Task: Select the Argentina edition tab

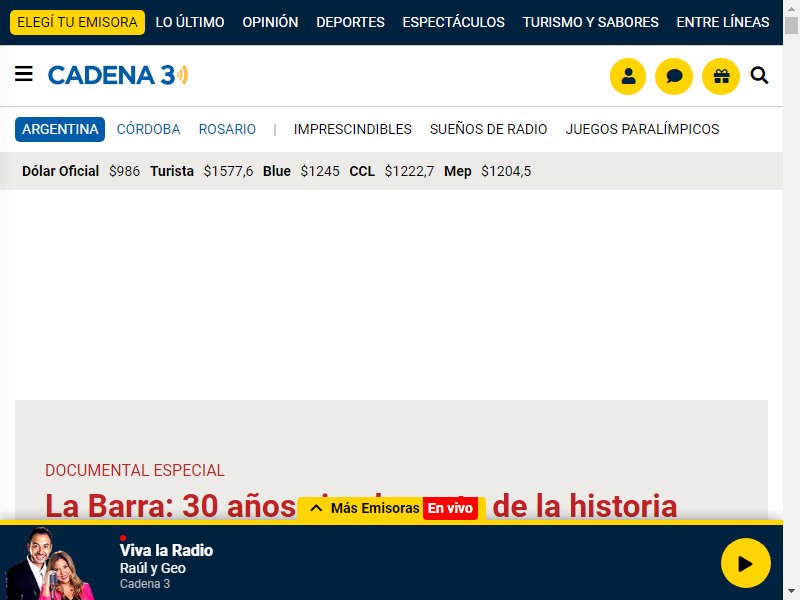Action: 60,129
